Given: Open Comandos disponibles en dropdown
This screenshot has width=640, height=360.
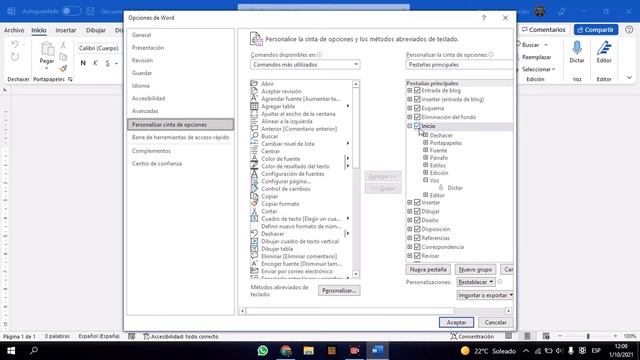Looking at the screenshot, I should tap(305, 64).
